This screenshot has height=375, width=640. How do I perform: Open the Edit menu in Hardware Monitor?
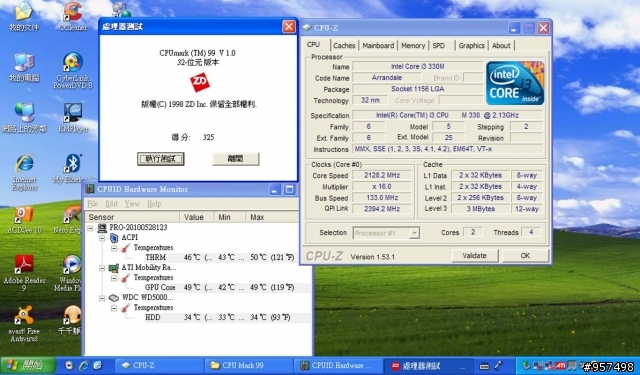click(x=111, y=204)
